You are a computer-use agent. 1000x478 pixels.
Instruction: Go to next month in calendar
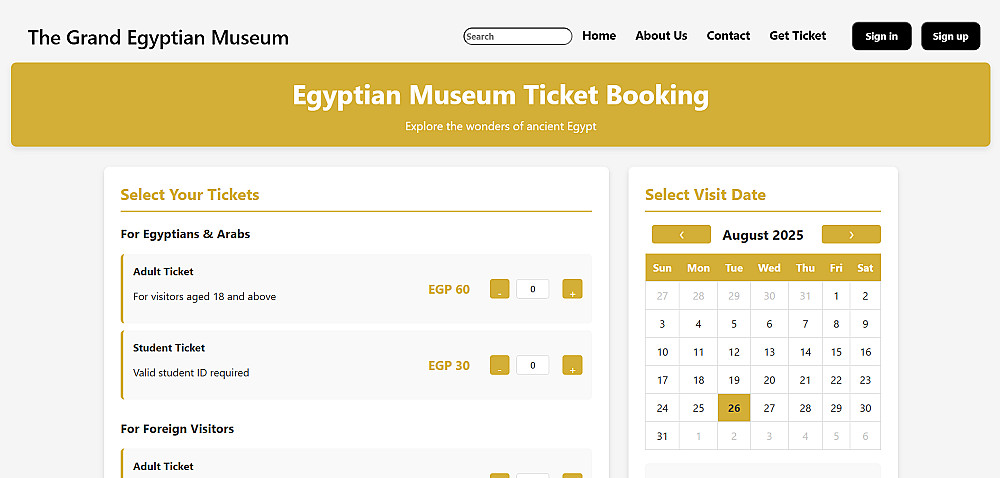(x=851, y=235)
